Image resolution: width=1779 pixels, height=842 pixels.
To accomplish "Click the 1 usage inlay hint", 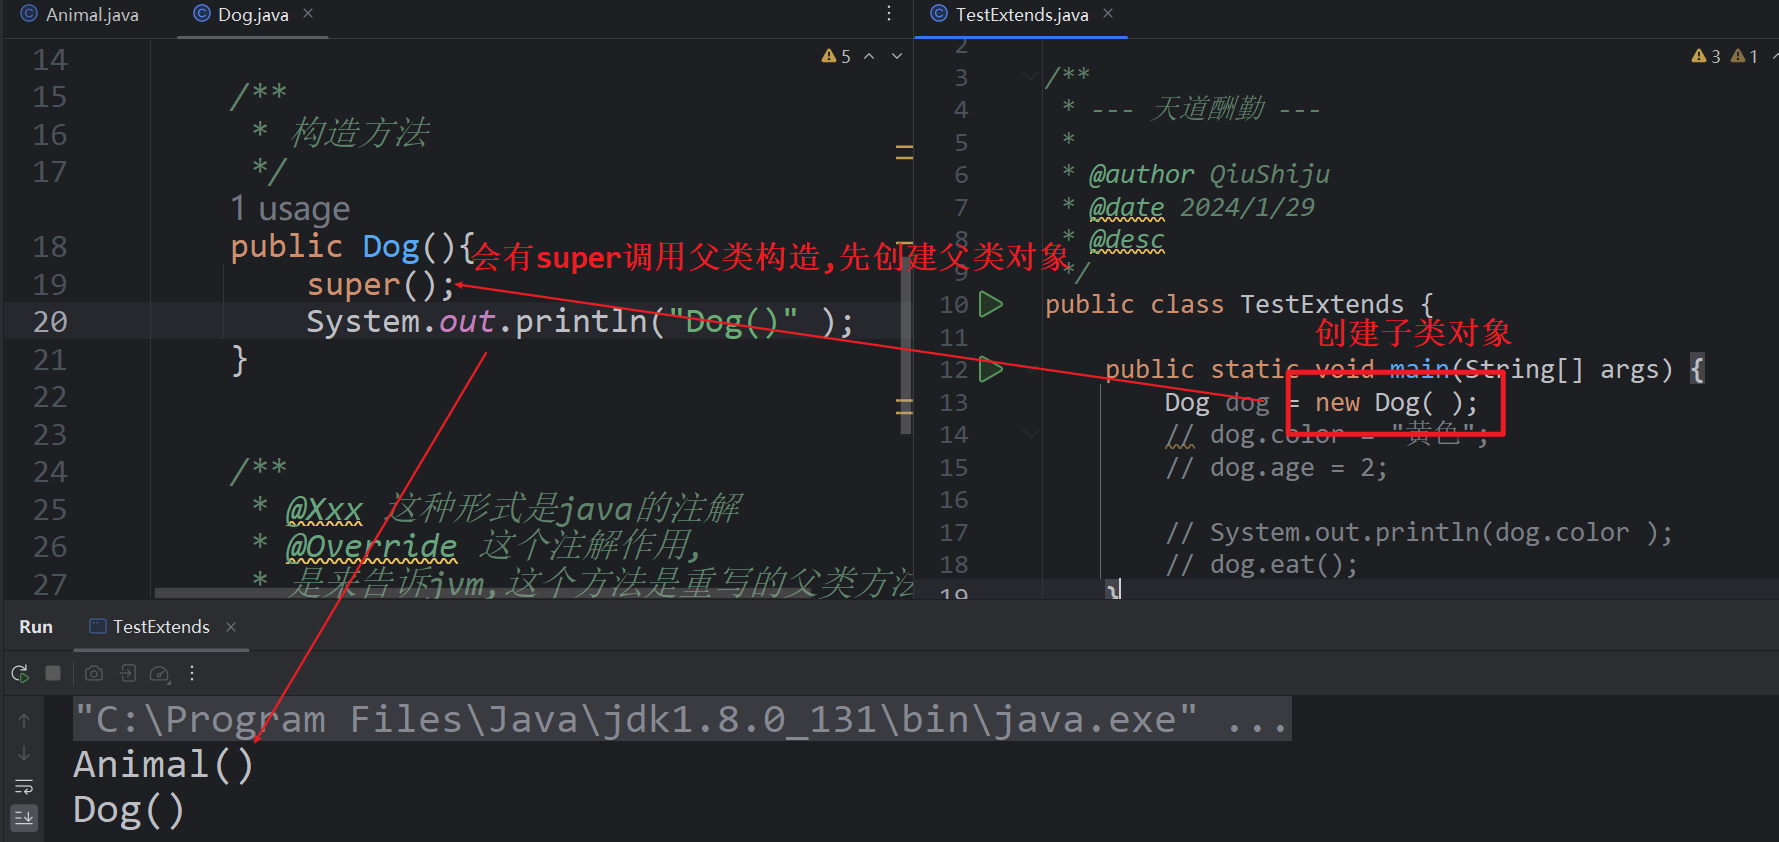I will coord(290,209).
